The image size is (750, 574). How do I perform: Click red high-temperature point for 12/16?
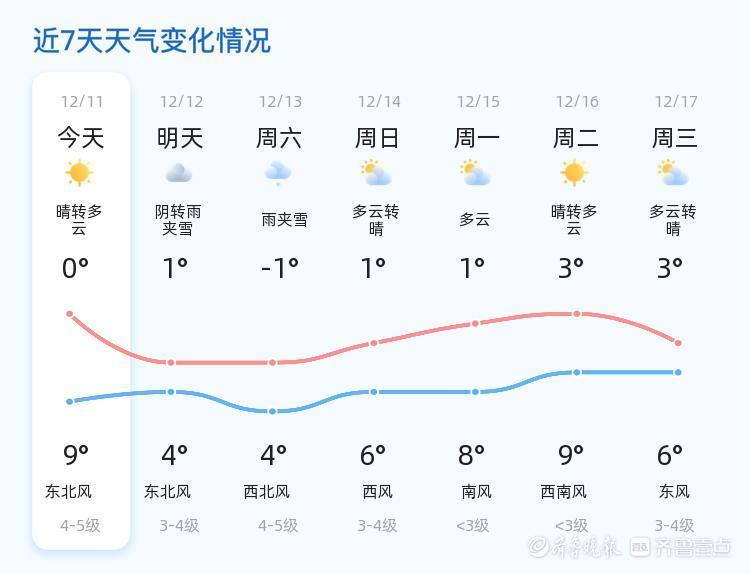[577, 314]
